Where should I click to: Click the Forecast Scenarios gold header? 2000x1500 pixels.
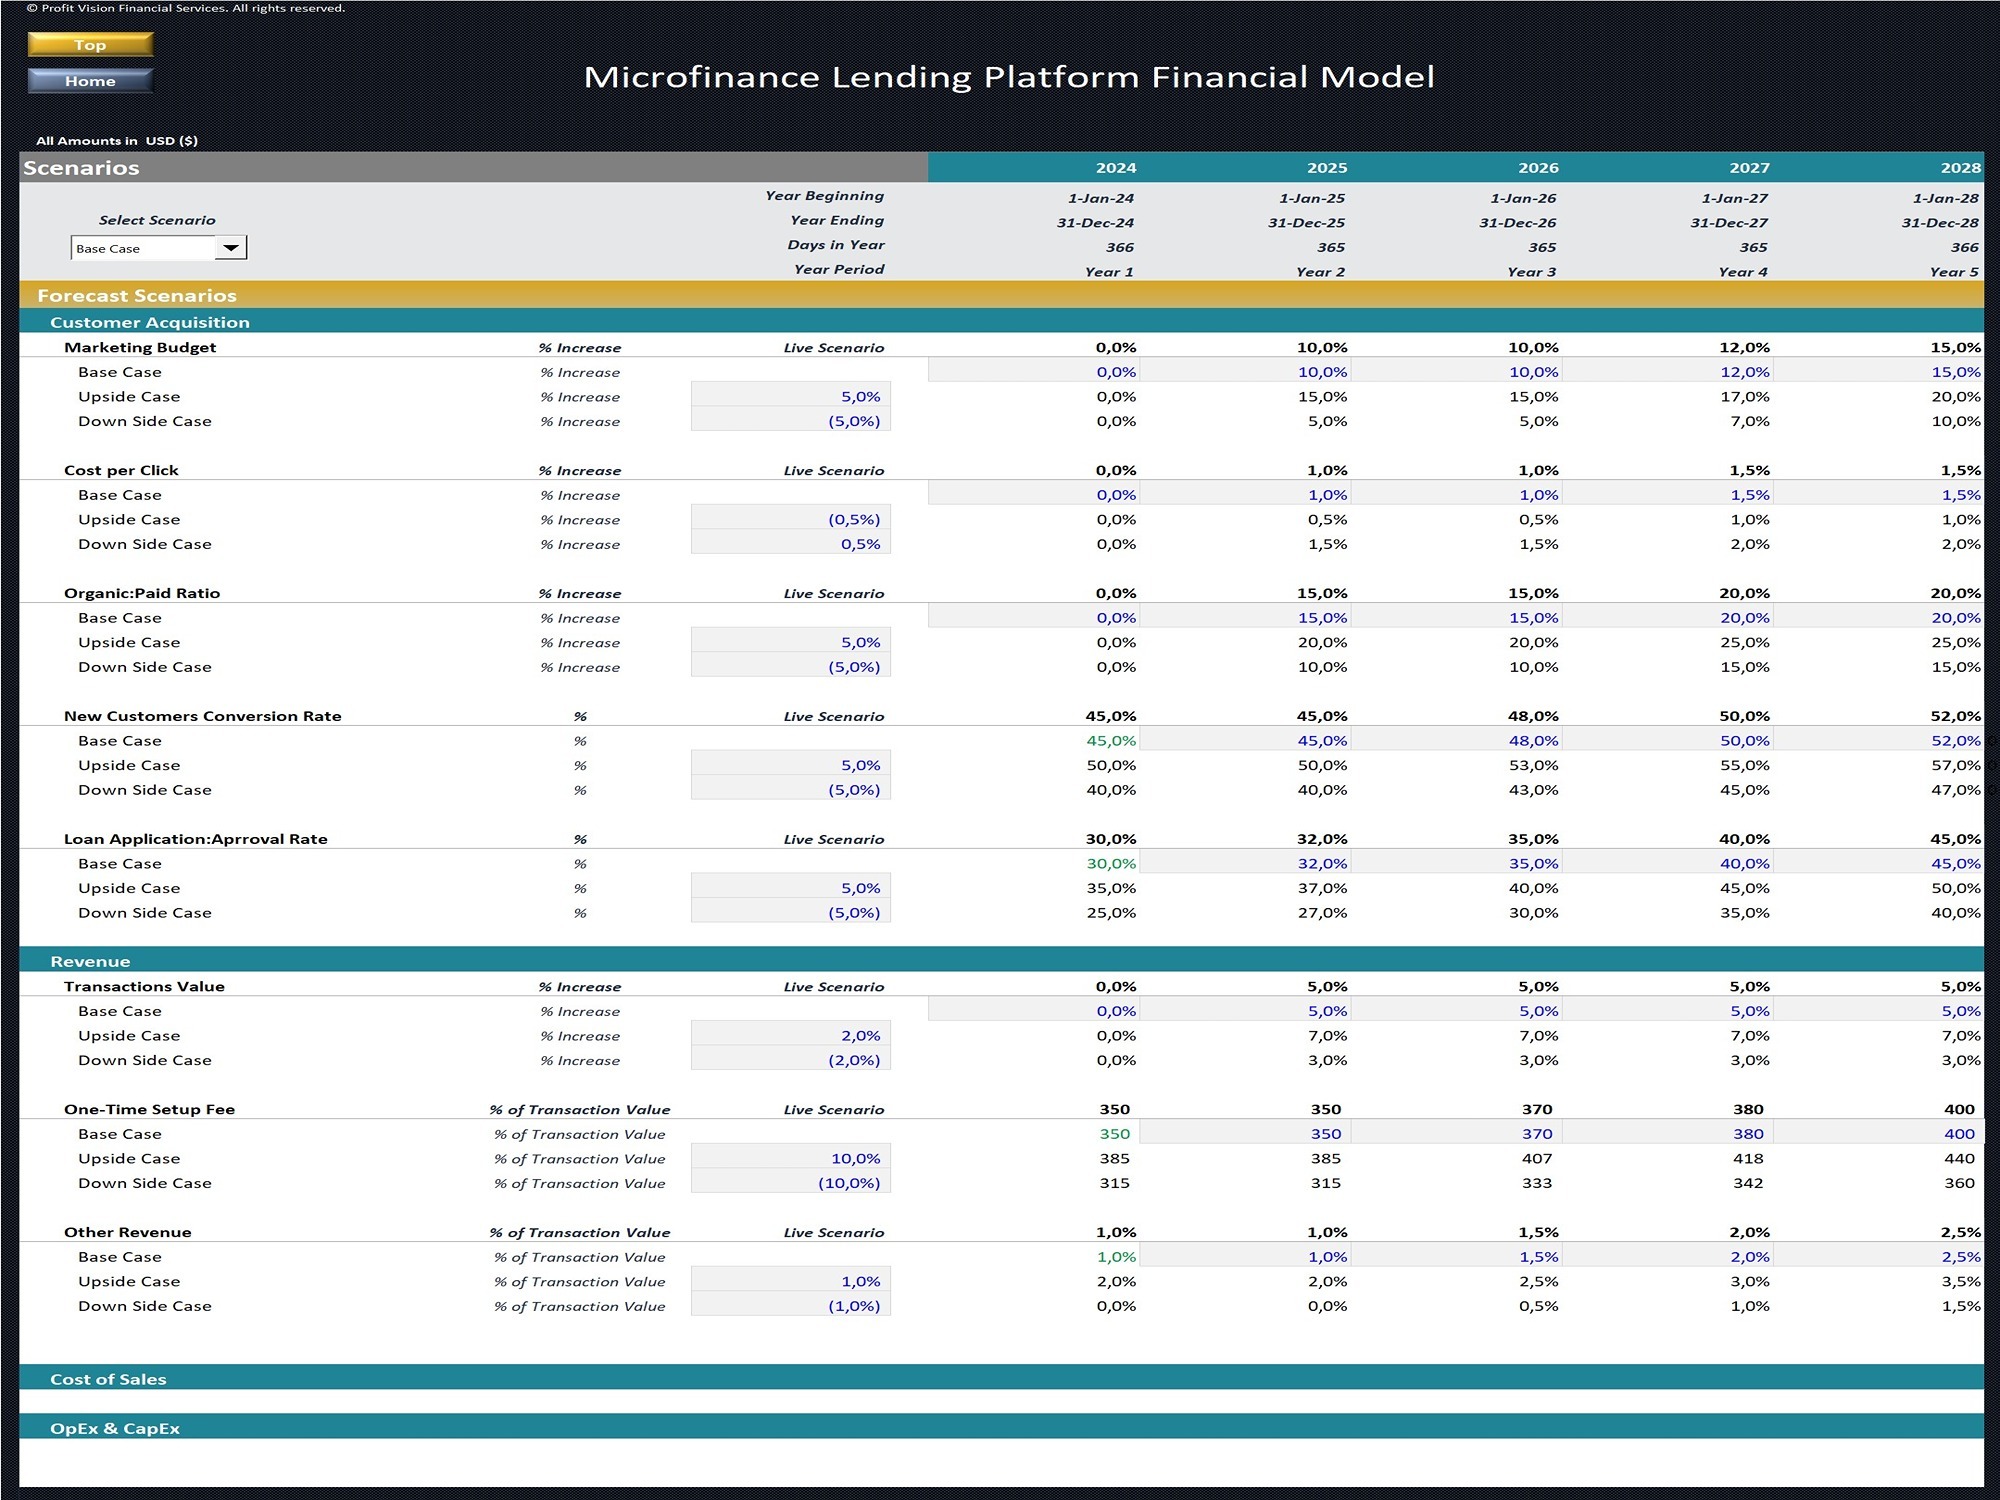click(1001, 295)
